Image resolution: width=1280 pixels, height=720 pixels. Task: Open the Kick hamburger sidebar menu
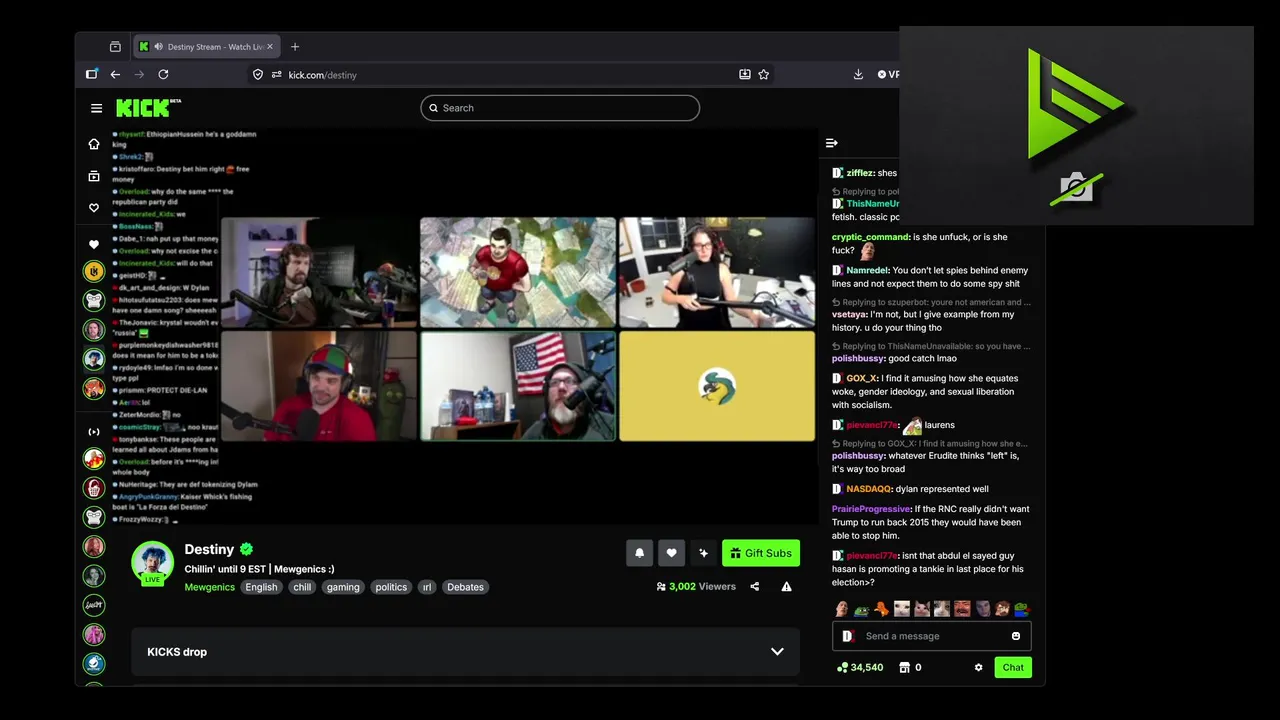pos(96,108)
